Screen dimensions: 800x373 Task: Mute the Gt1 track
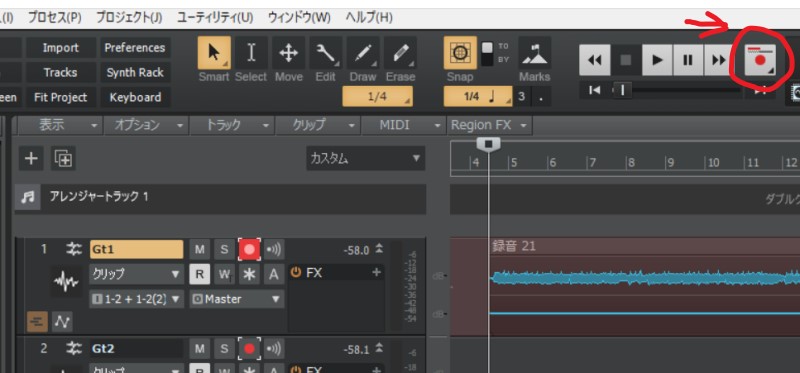click(x=199, y=250)
